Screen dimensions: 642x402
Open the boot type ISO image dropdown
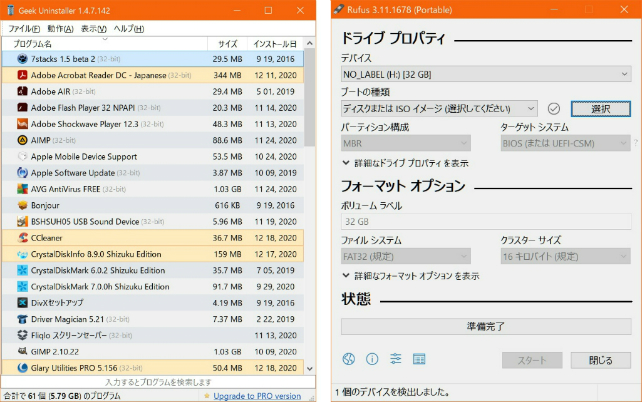(439, 109)
